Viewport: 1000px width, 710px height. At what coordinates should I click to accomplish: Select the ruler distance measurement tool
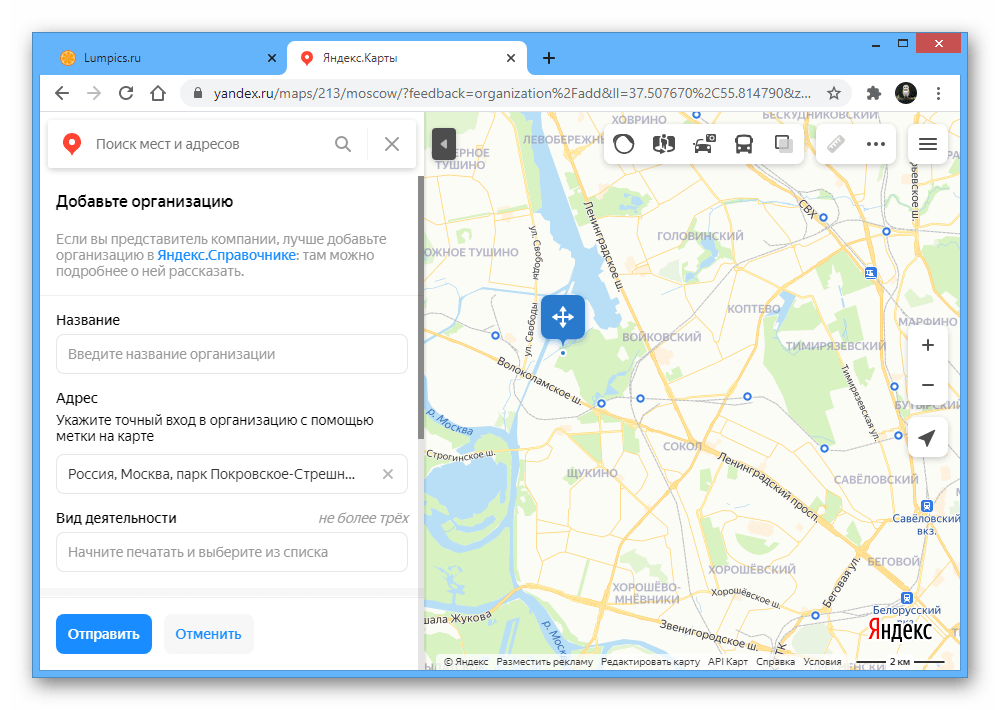click(837, 144)
